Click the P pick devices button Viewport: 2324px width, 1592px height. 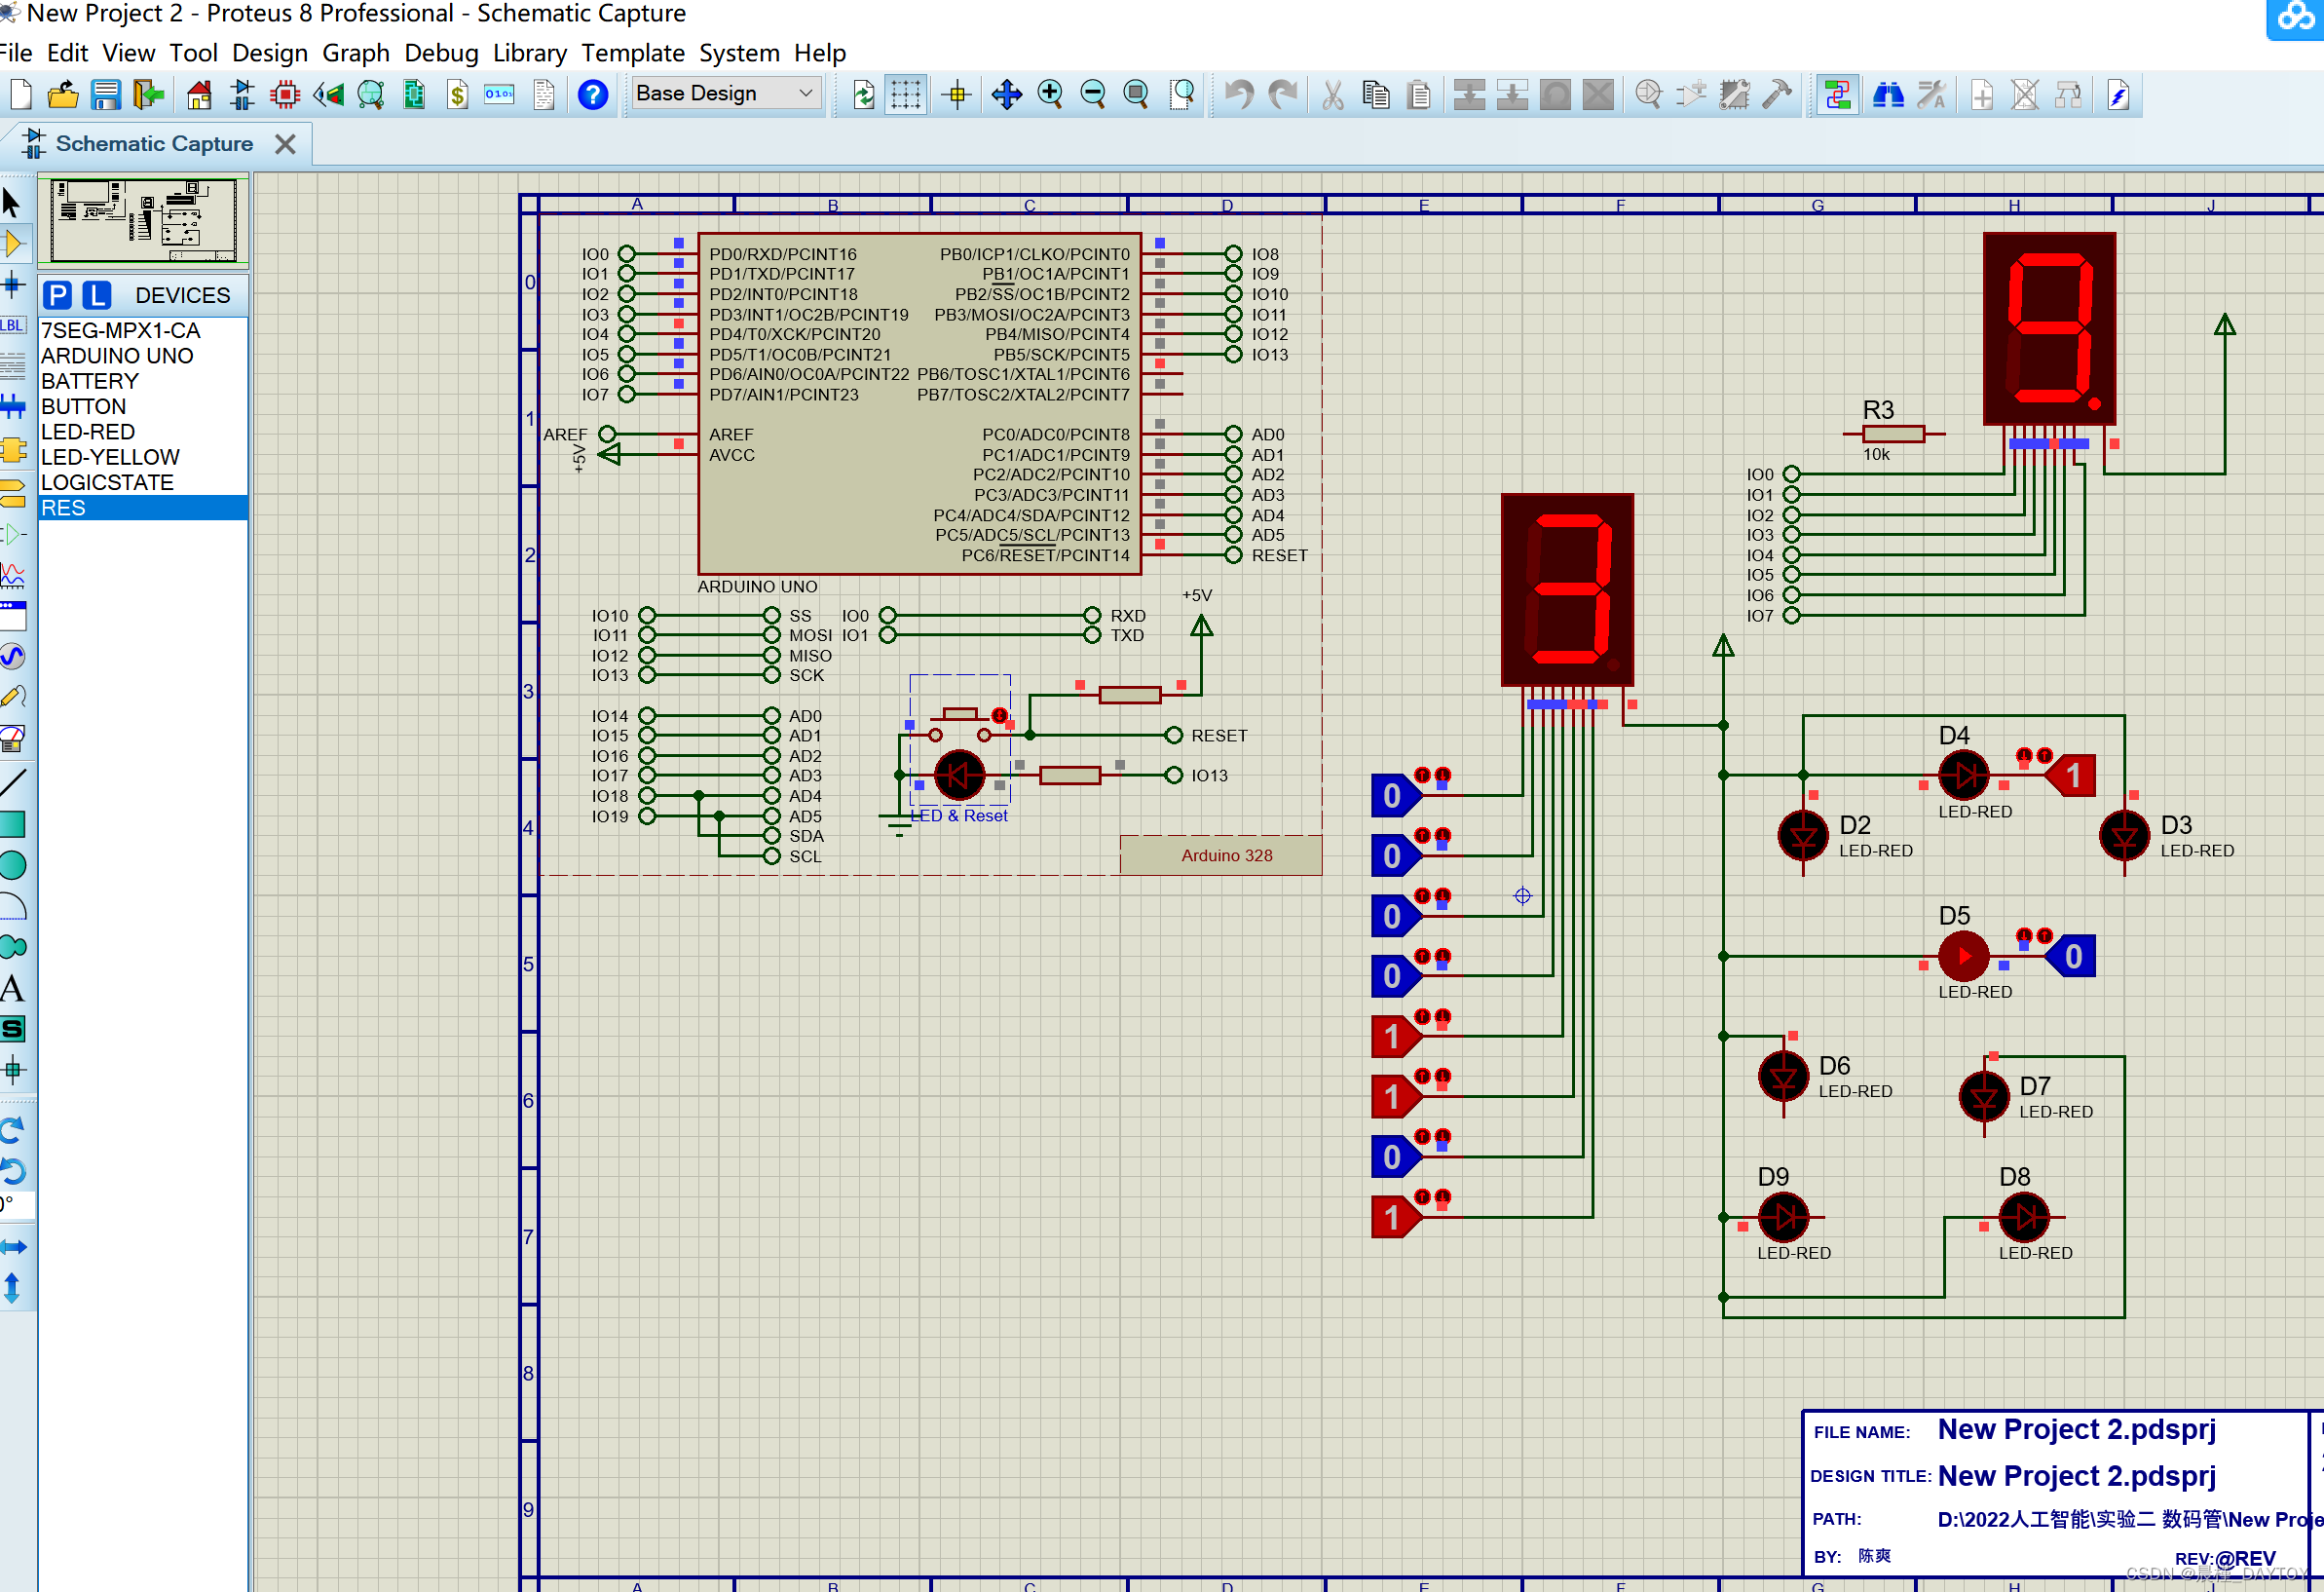tap(58, 295)
